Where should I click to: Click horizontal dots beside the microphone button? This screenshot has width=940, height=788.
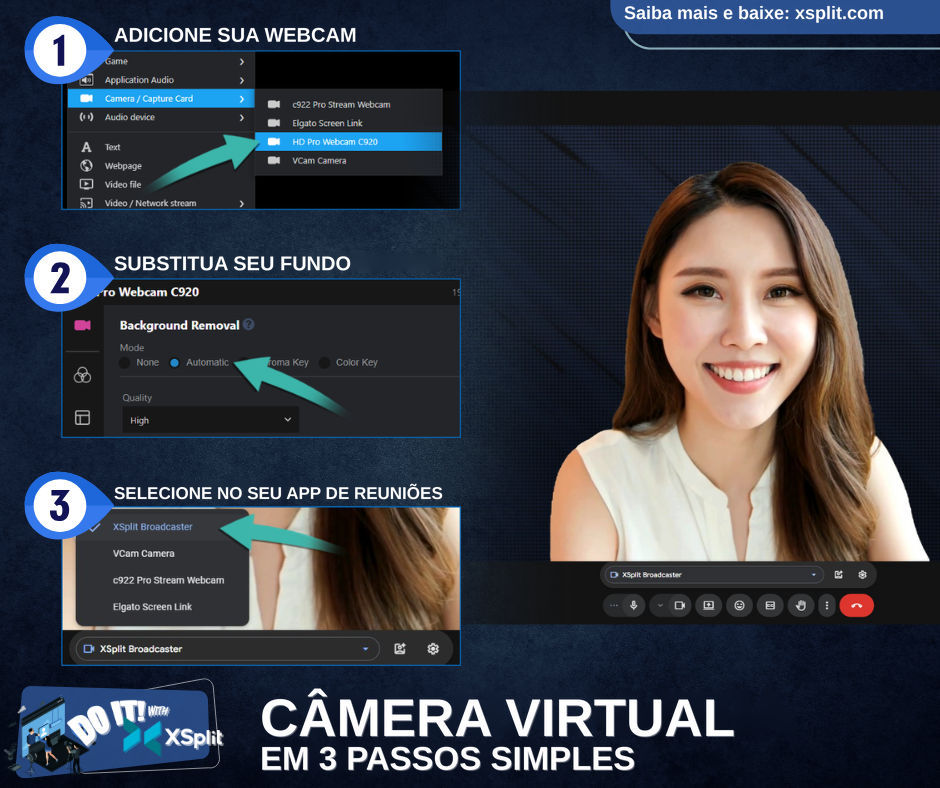tap(613, 606)
